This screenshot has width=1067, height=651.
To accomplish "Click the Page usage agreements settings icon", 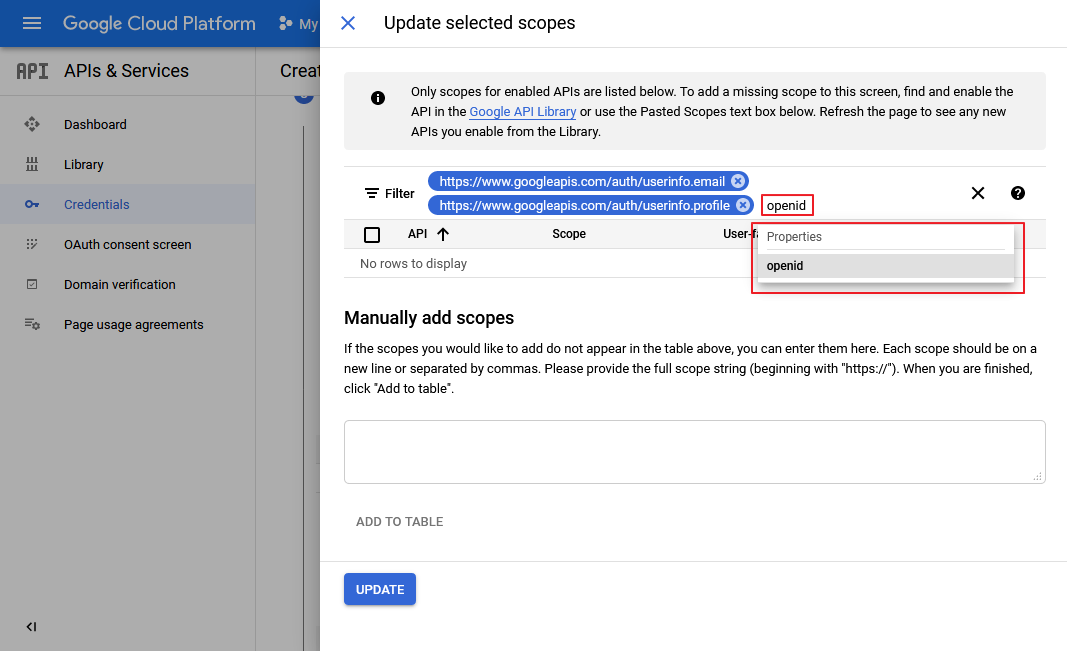I will point(32,324).
